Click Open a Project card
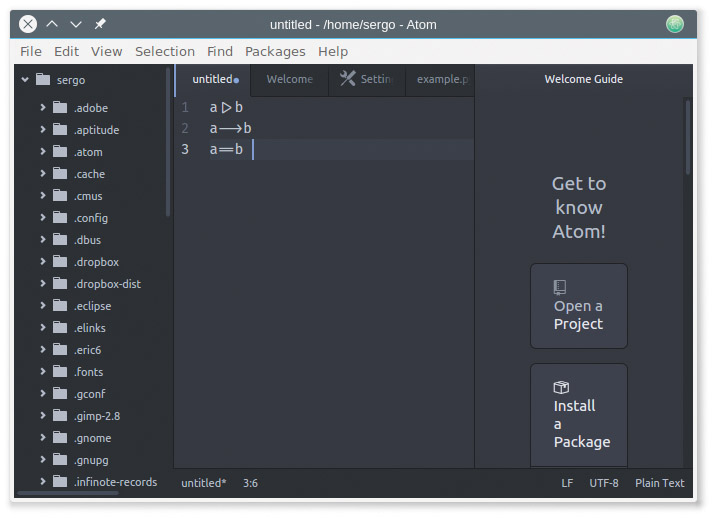Screen dimensions: 713x518 [579, 306]
